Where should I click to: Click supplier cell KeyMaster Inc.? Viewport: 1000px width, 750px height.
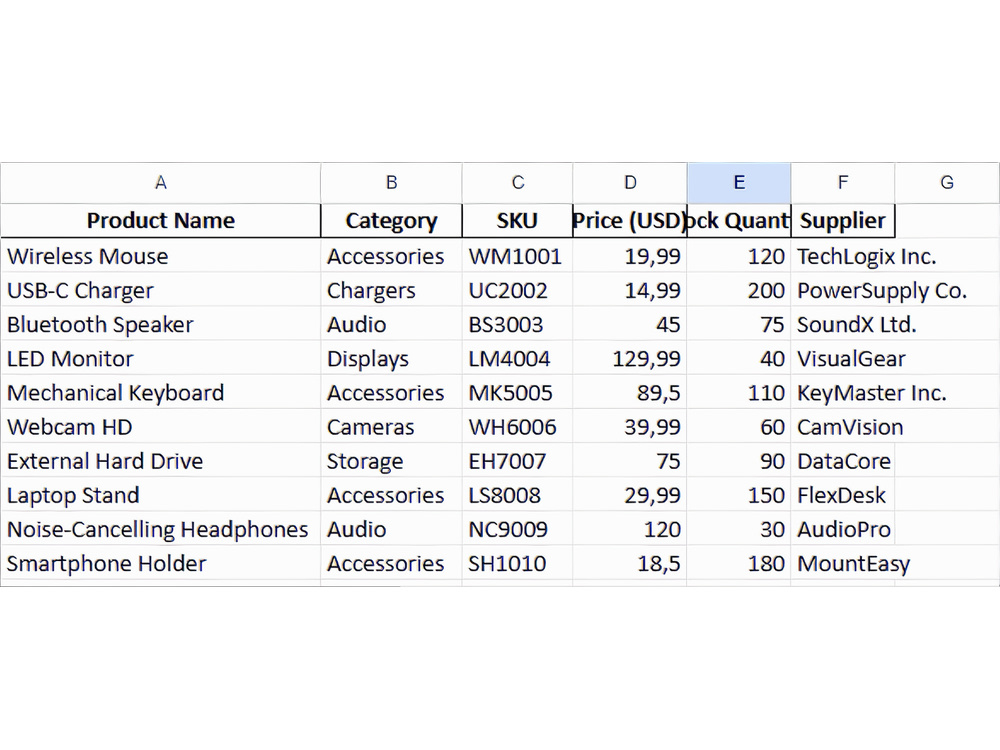click(x=843, y=393)
